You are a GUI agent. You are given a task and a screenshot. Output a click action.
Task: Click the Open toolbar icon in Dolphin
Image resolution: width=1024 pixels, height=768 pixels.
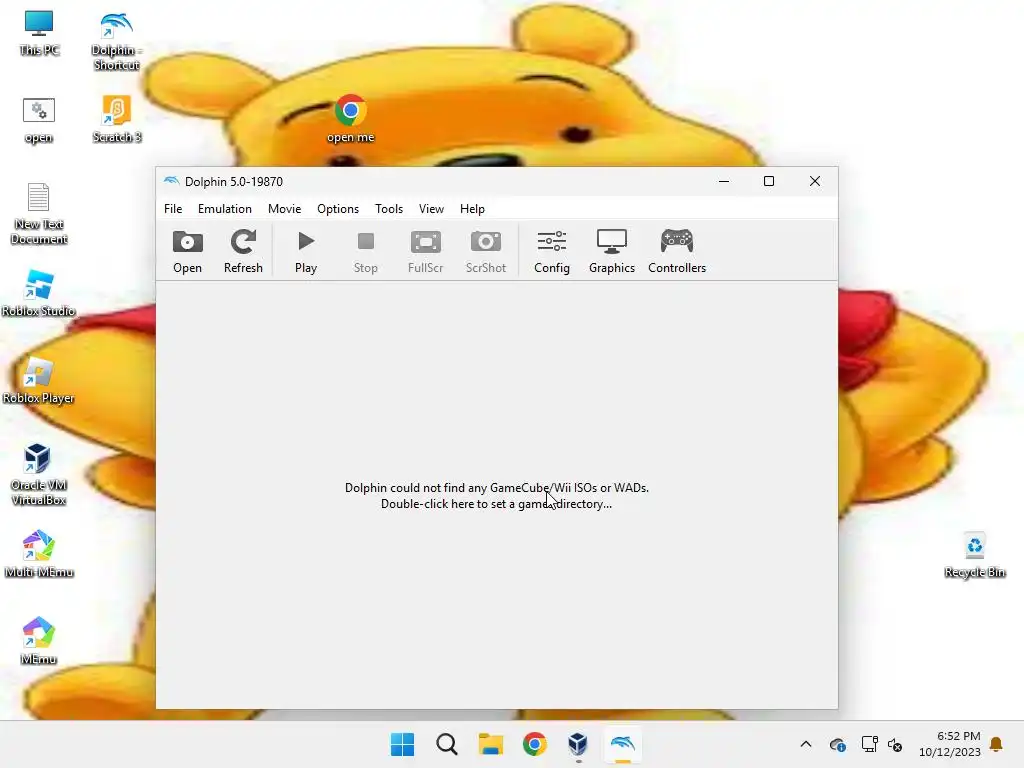(x=187, y=251)
